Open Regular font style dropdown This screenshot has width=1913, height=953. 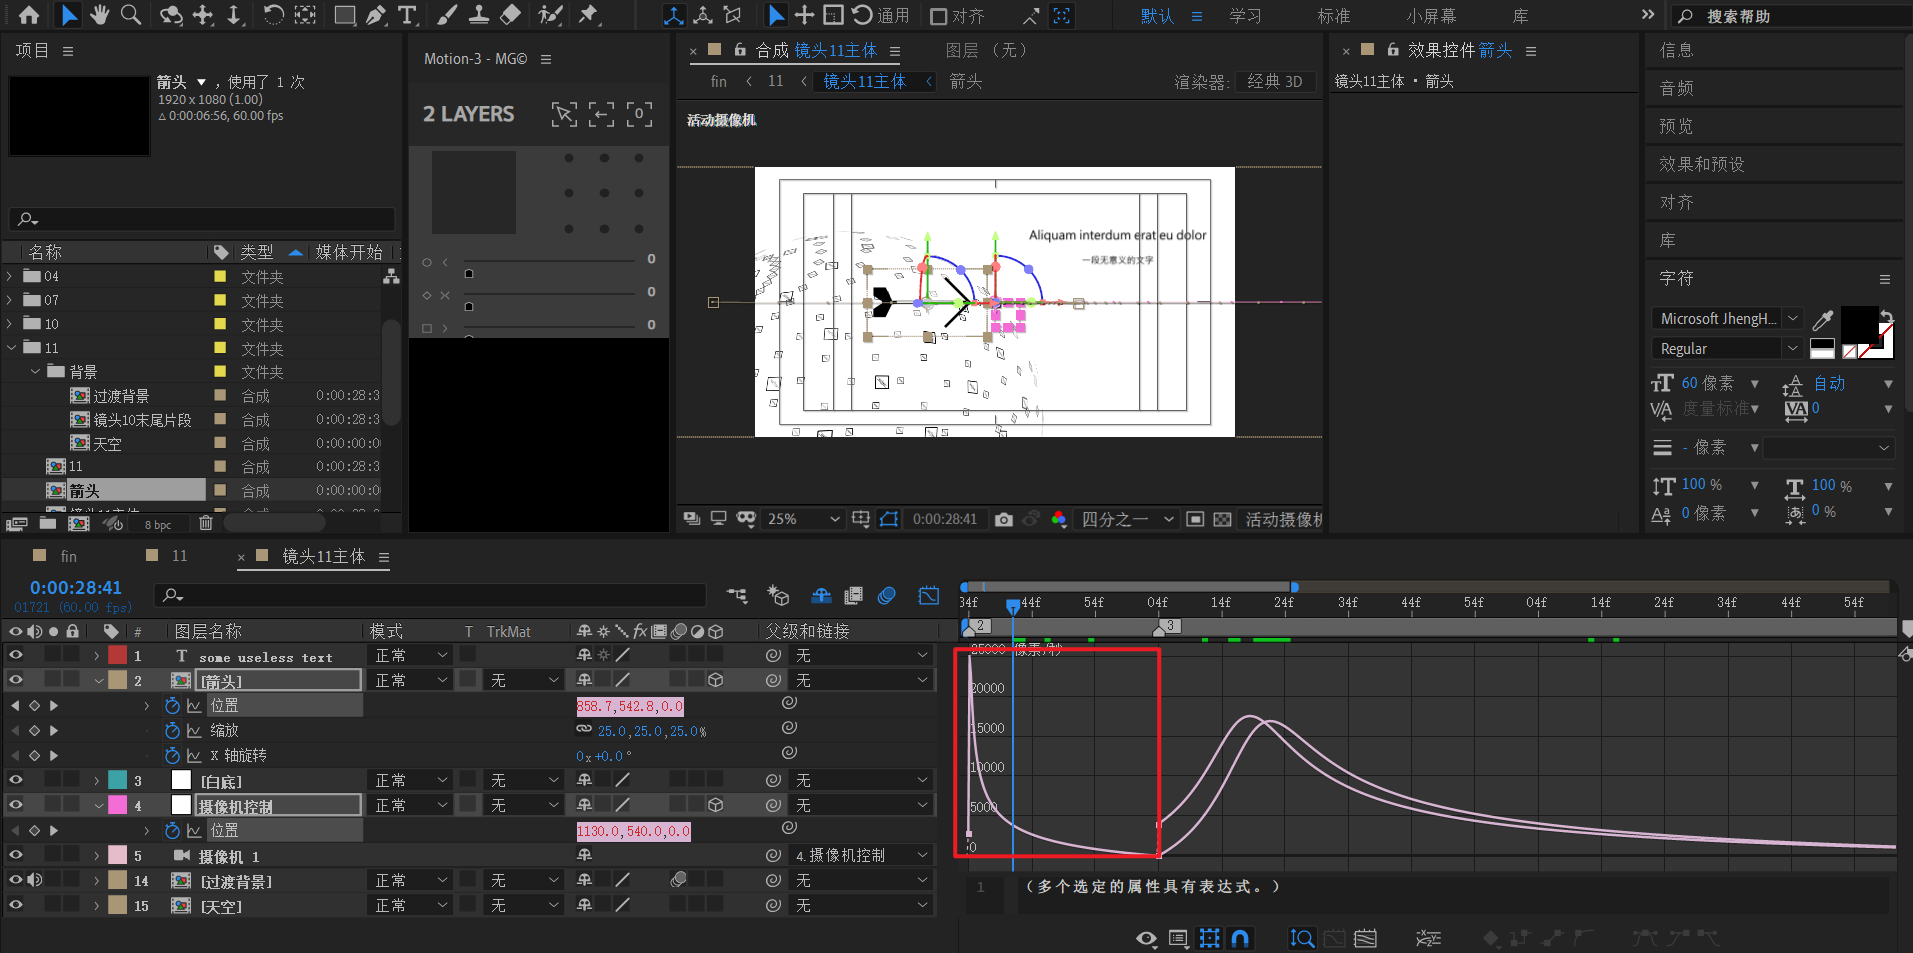tap(1727, 348)
